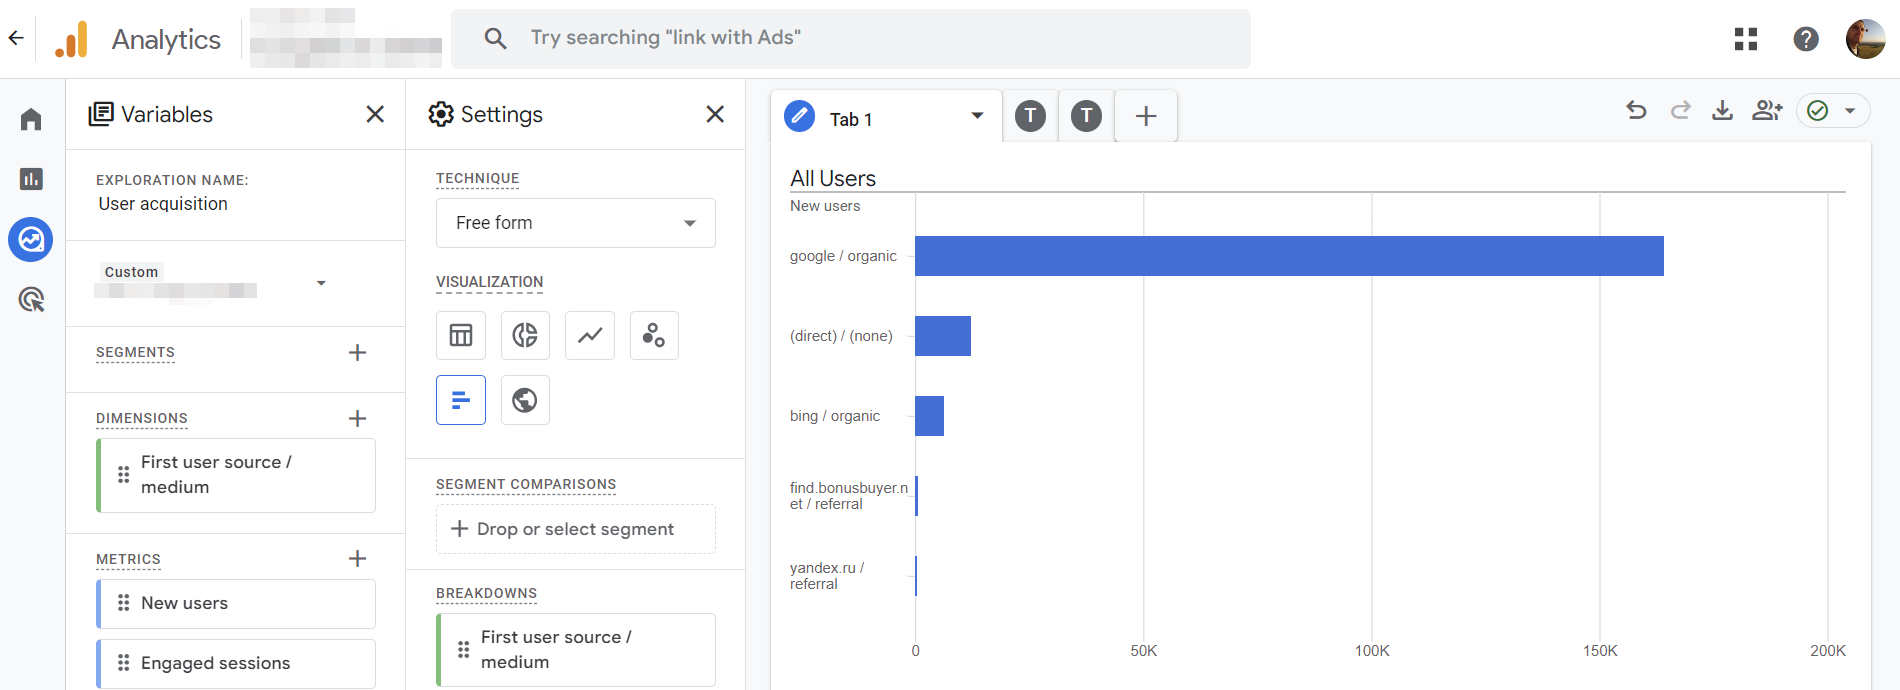Open the Tab 1 dropdown arrow
The width and height of the screenshot is (1900, 690).
pyautogui.click(x=977, y=116)
